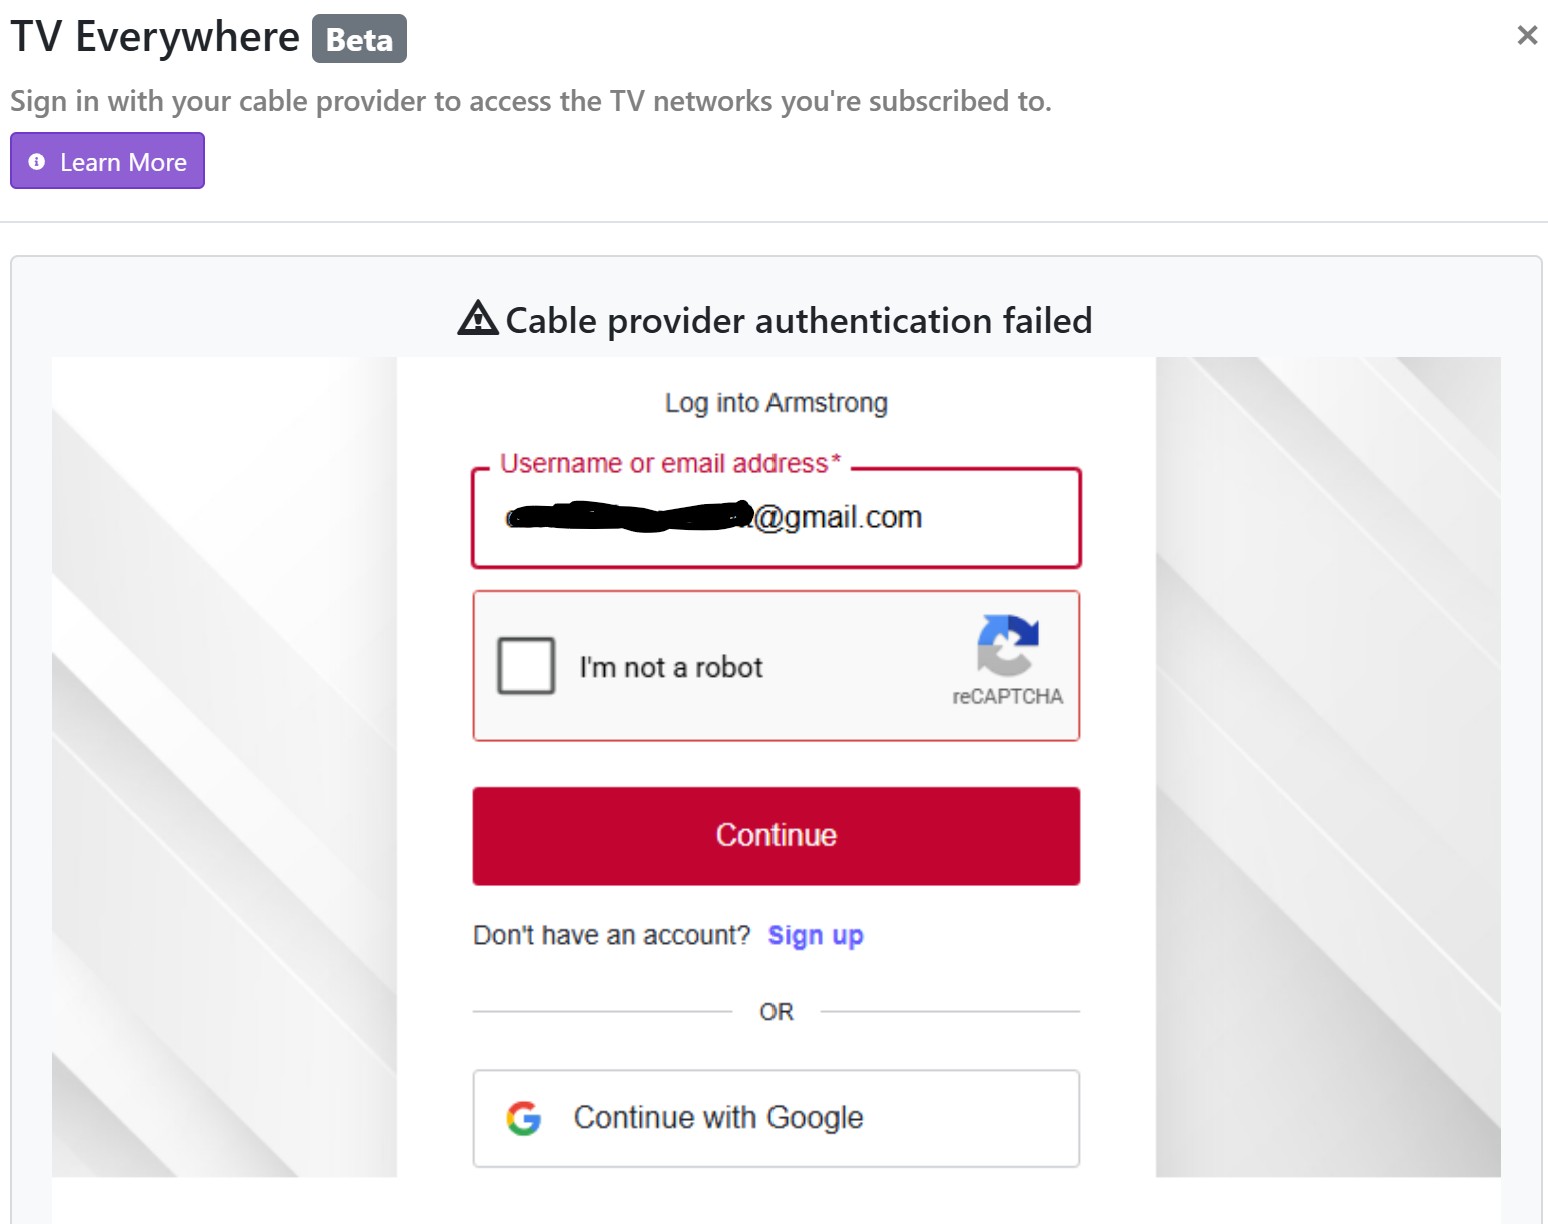Screen dimensions: 1548x1224
Task: Click the "Continue with Google" button text
Action: click(x=718, y=1117)
